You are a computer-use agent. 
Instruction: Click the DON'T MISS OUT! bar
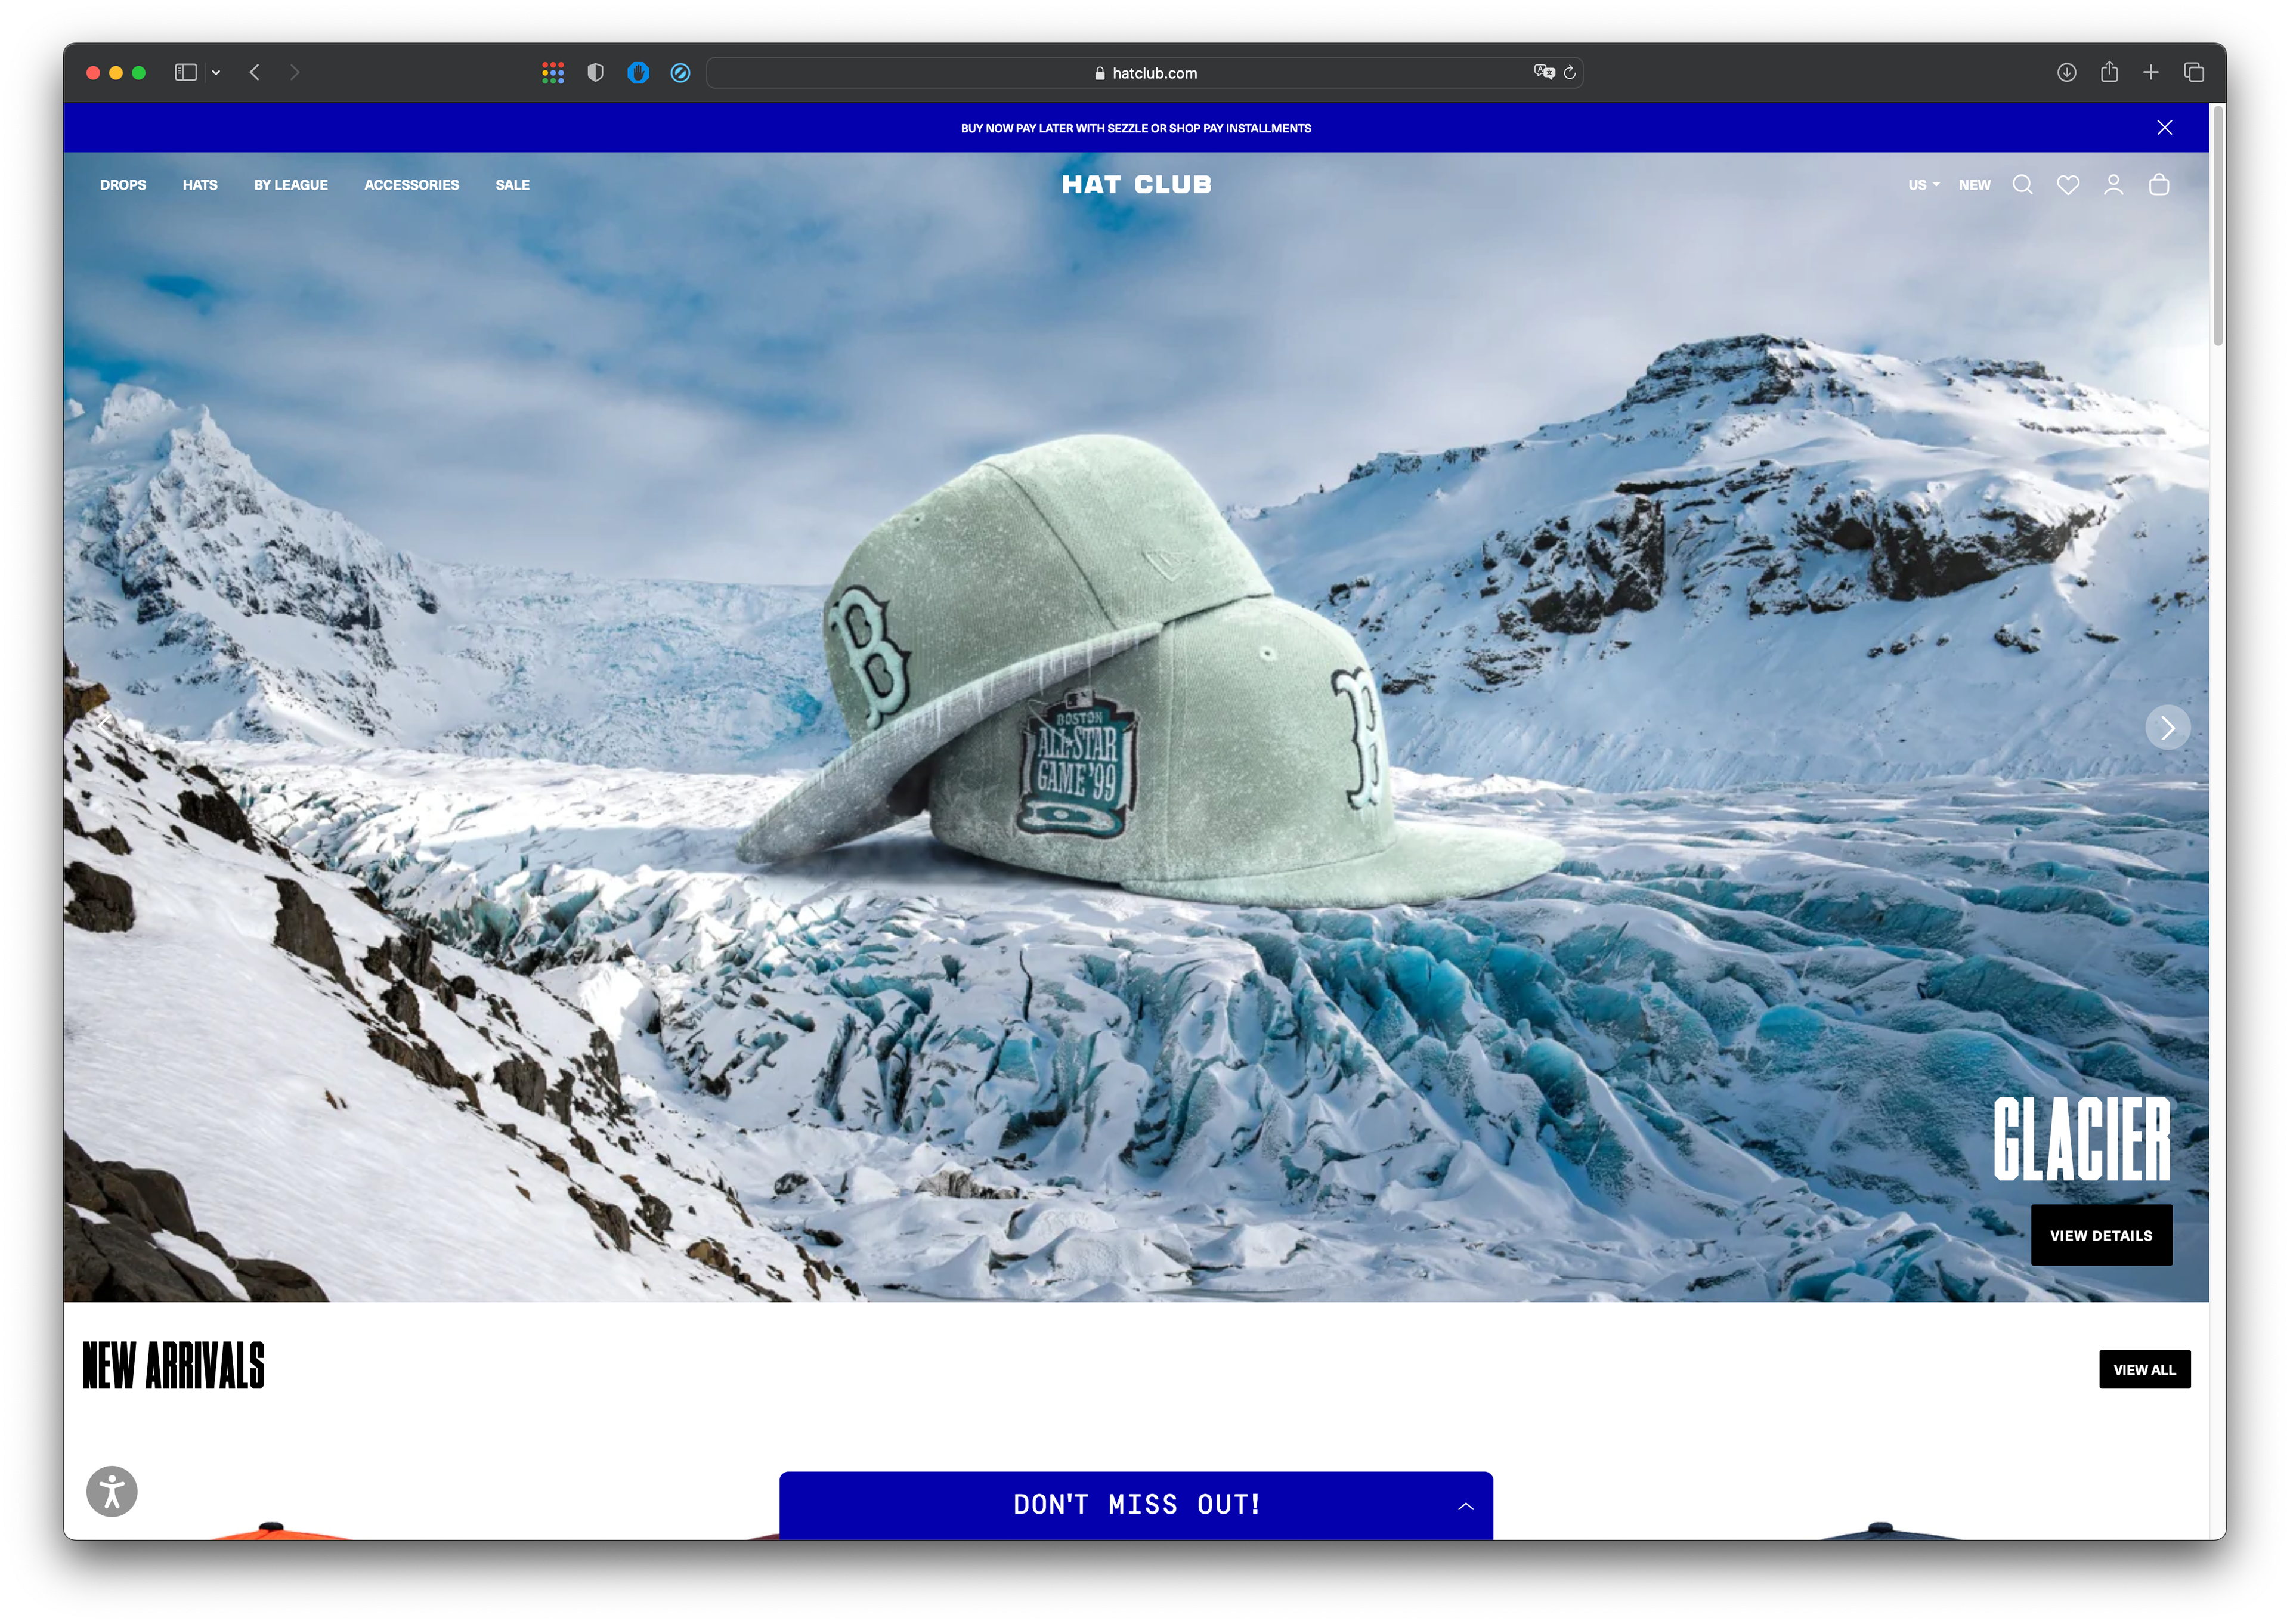point(1136,1505)
